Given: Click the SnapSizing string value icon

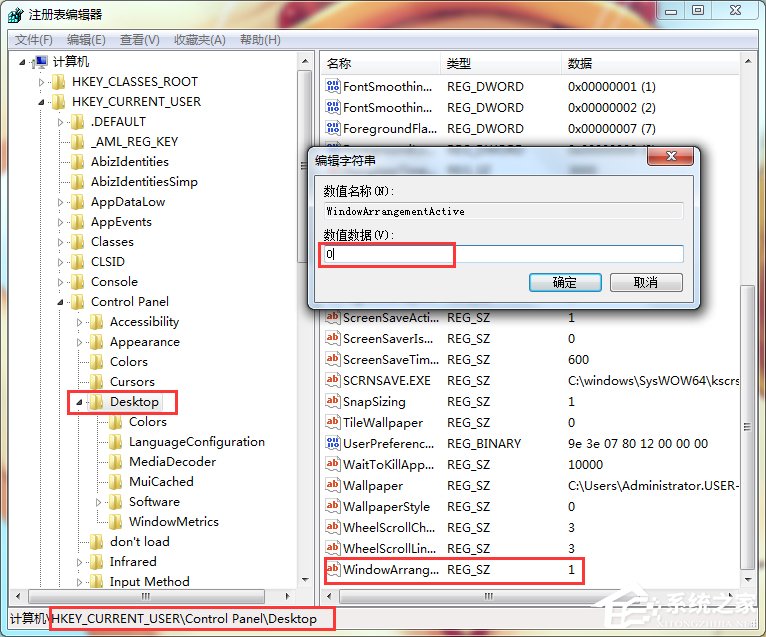Looking at the screenshot, I should click(x=333, y=402).
